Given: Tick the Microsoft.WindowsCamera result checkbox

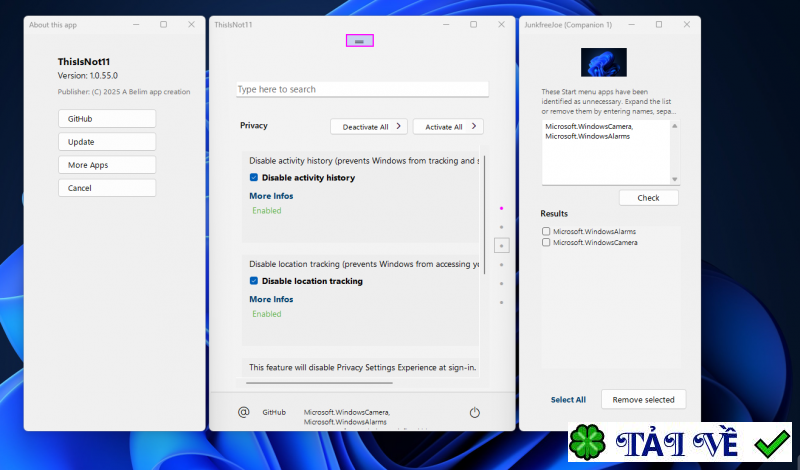Looking at the screenshot, I should click(546, 242).
